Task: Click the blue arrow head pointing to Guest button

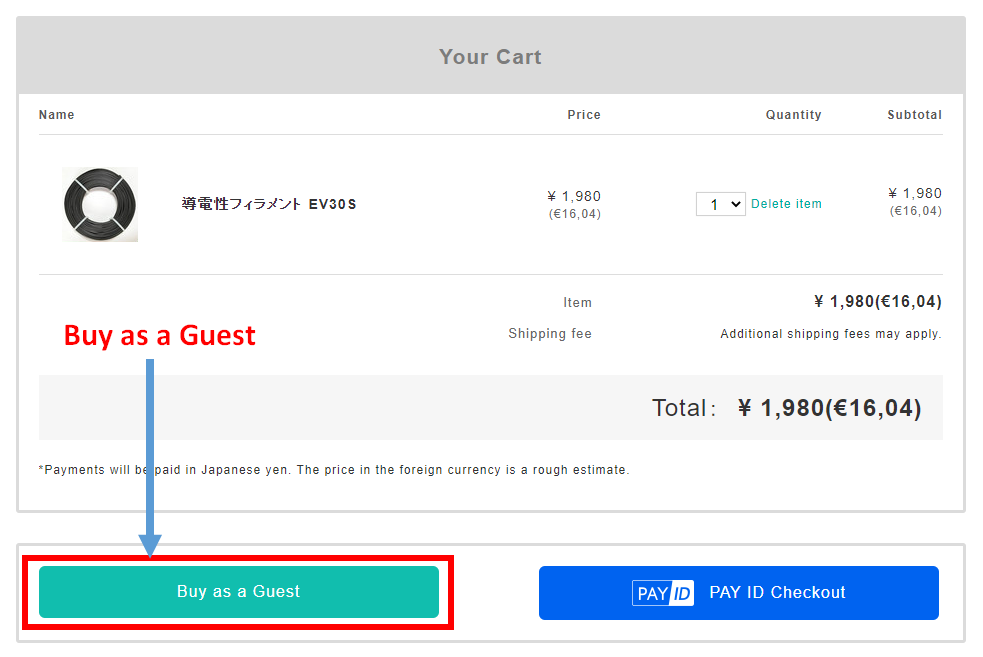Action: tap(150, 545)
